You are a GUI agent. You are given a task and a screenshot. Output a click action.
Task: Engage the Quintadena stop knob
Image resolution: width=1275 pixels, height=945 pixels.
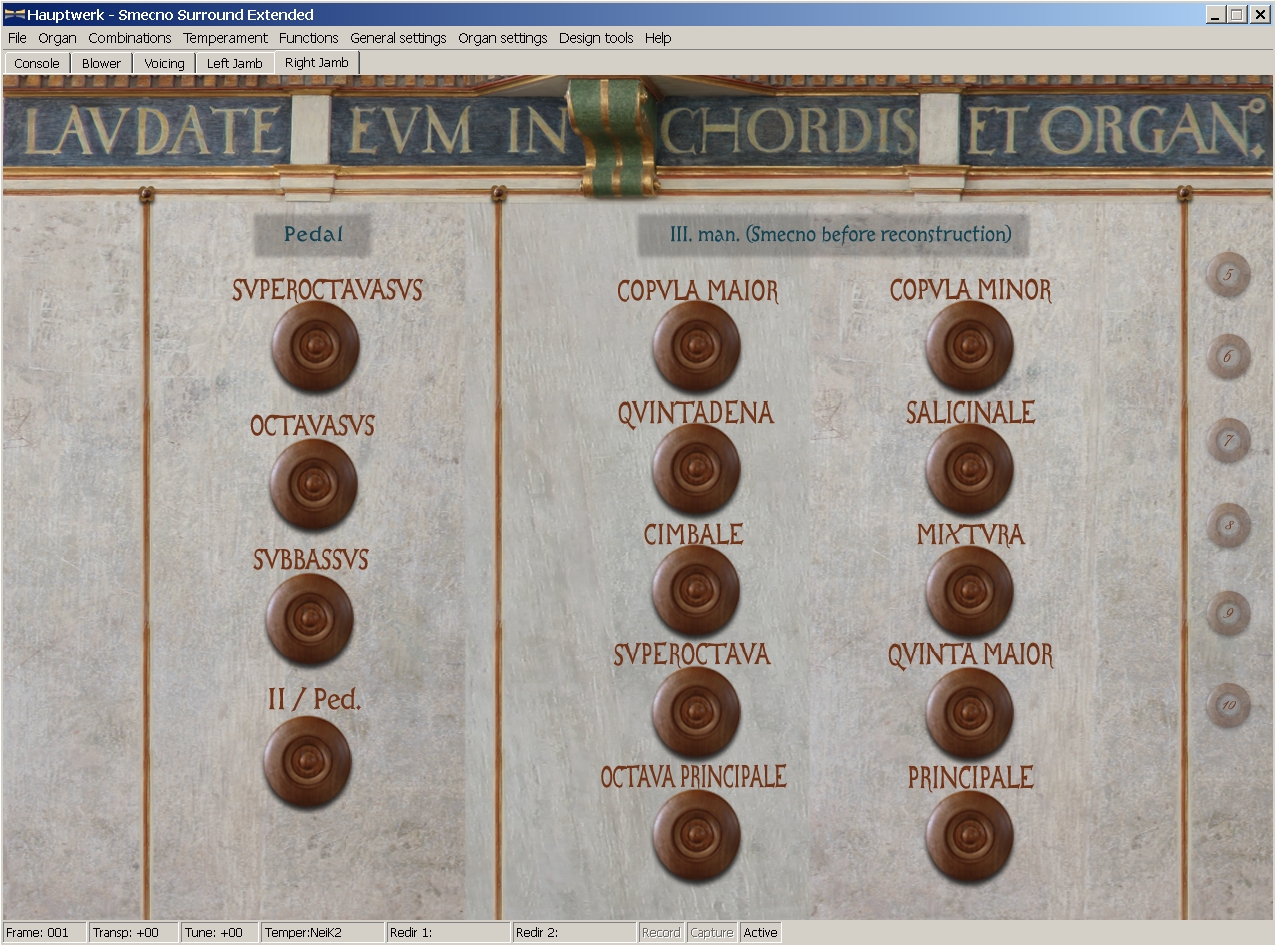coord(696,469)
